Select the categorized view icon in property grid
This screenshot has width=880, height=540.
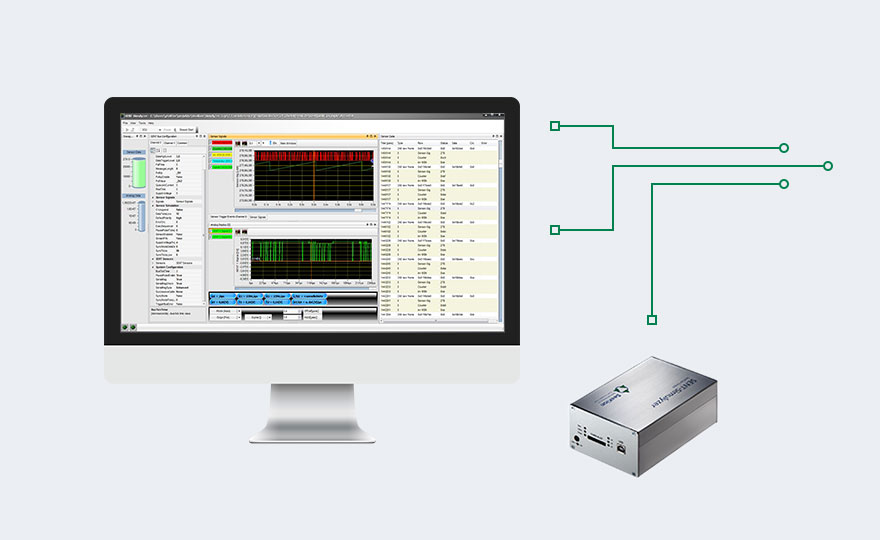(153, 150)
